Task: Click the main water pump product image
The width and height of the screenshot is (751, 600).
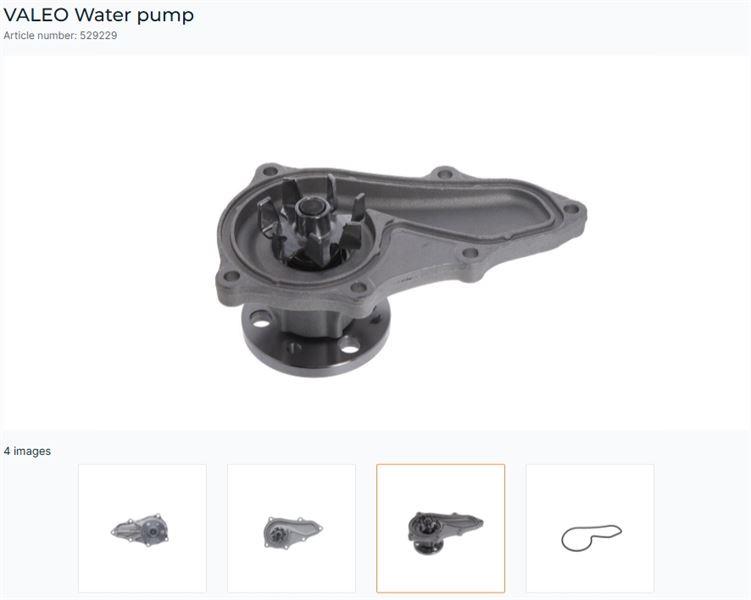Action: coord(401,270)
